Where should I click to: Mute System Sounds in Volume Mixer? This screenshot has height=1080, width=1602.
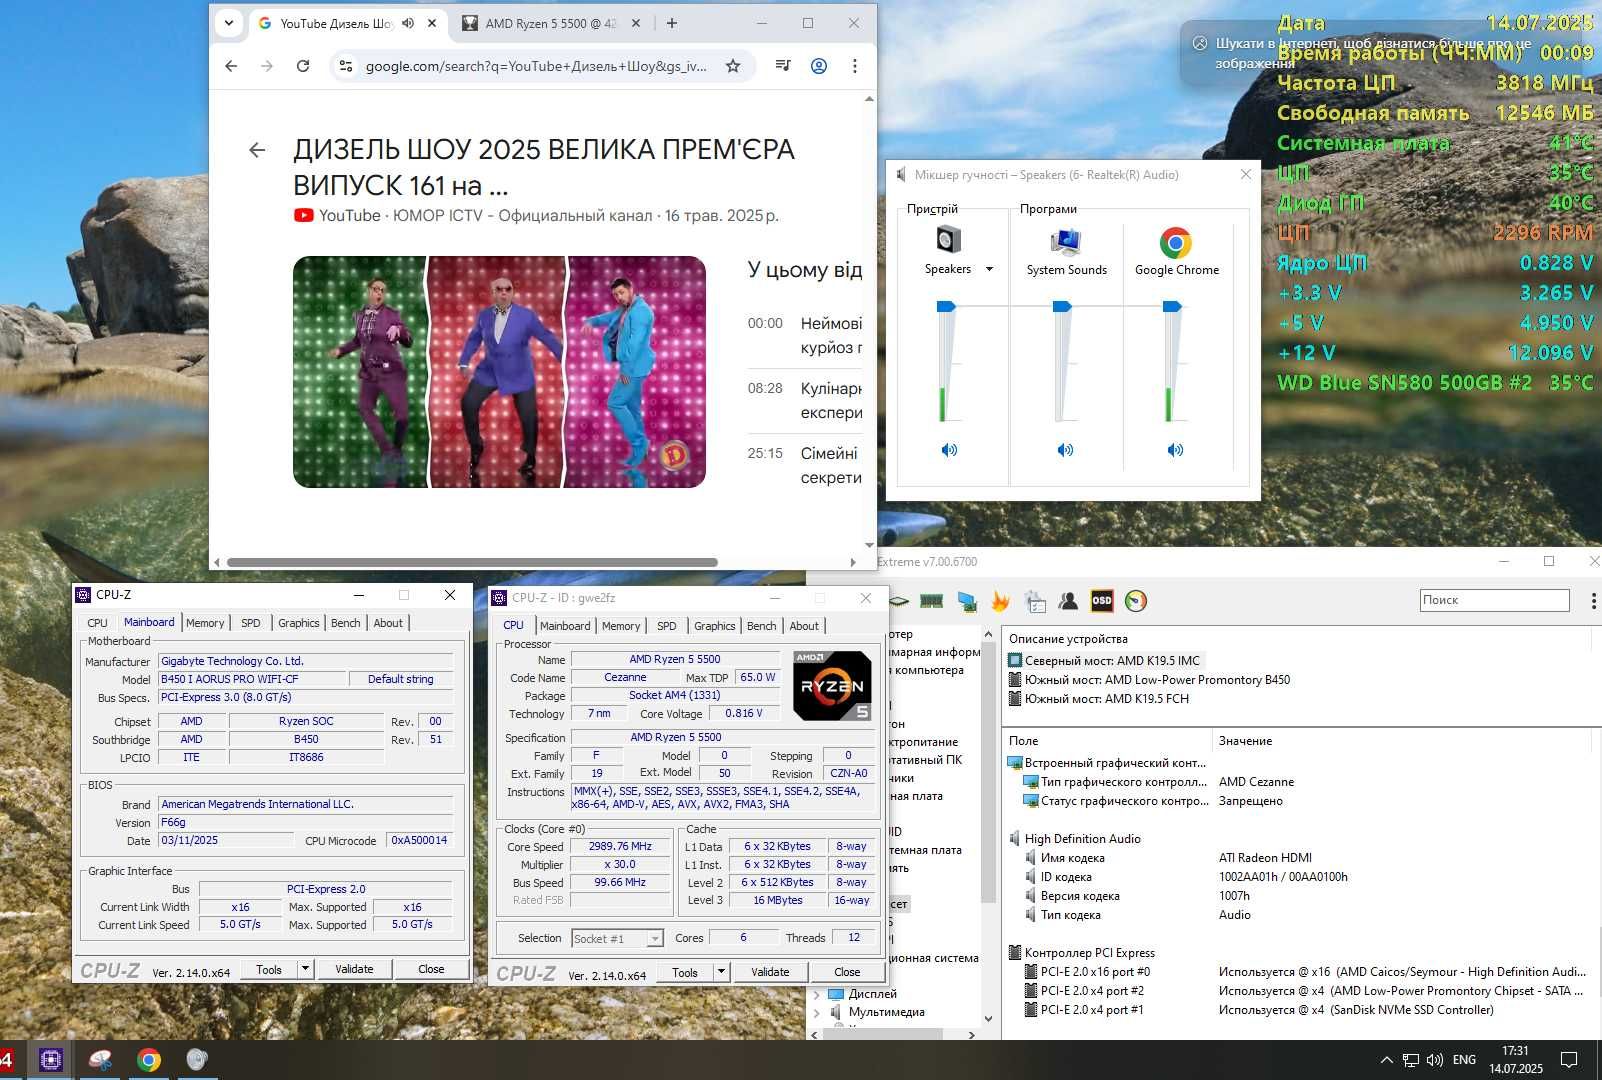(1065, 450)
